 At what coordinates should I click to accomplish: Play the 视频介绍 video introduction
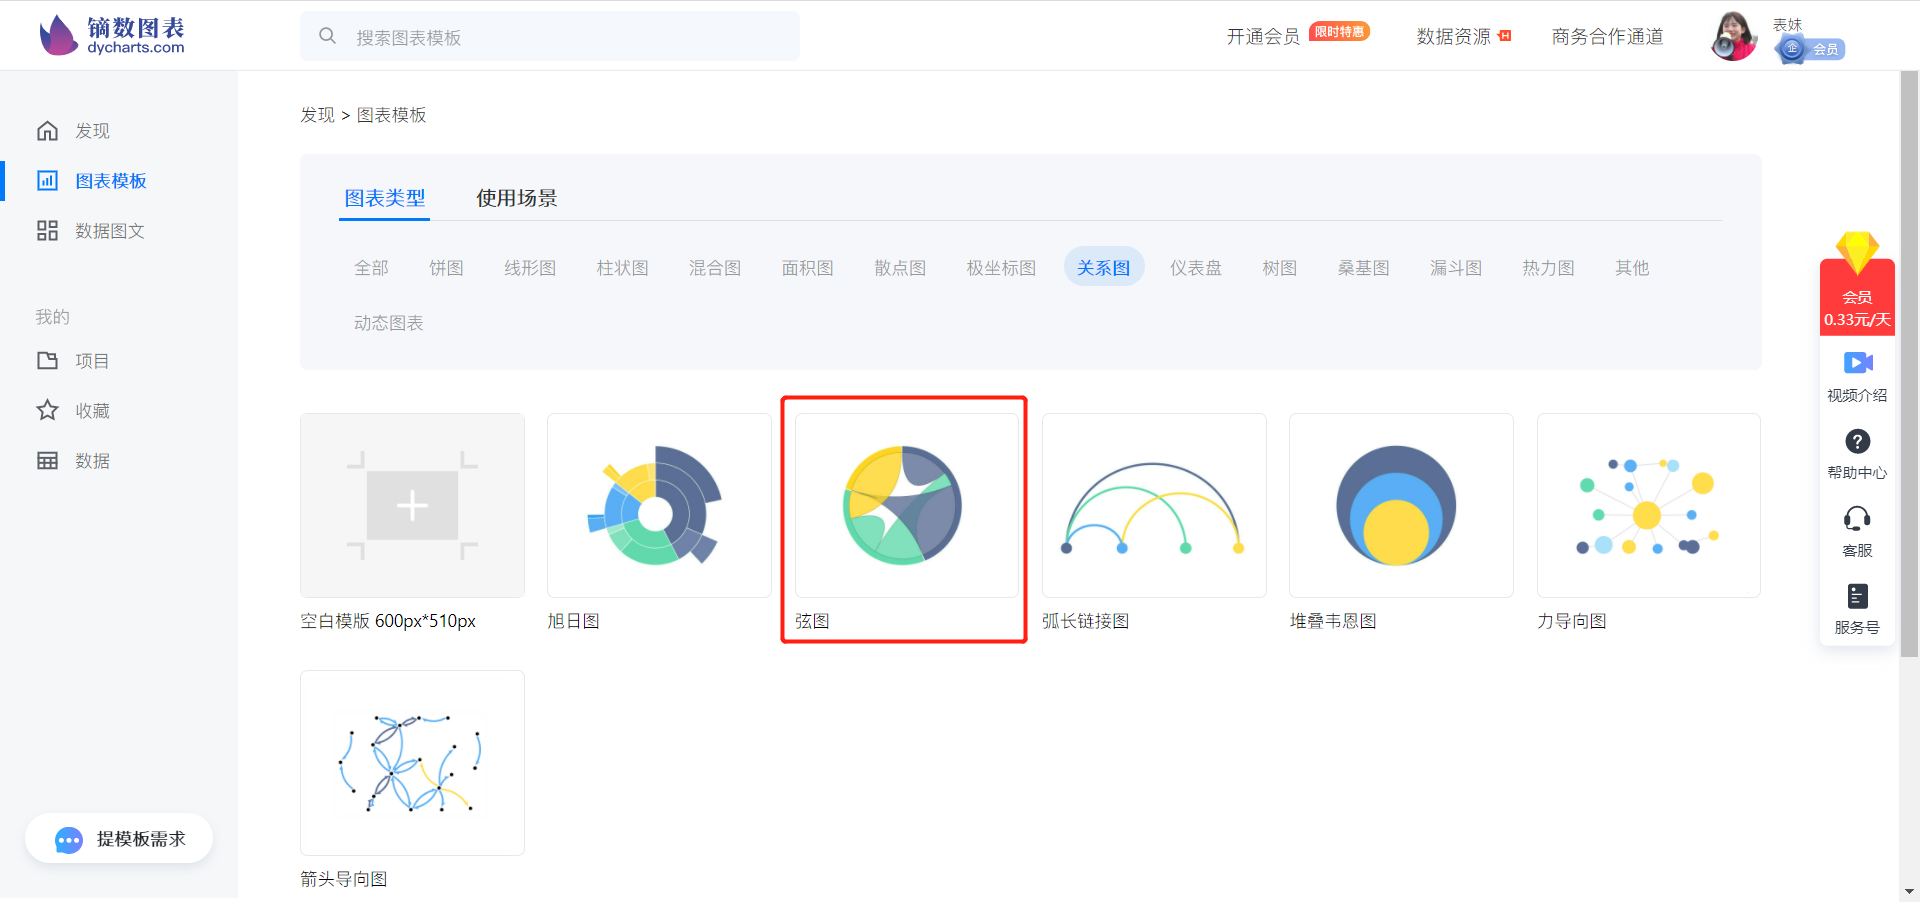[x=1856, y=375]
